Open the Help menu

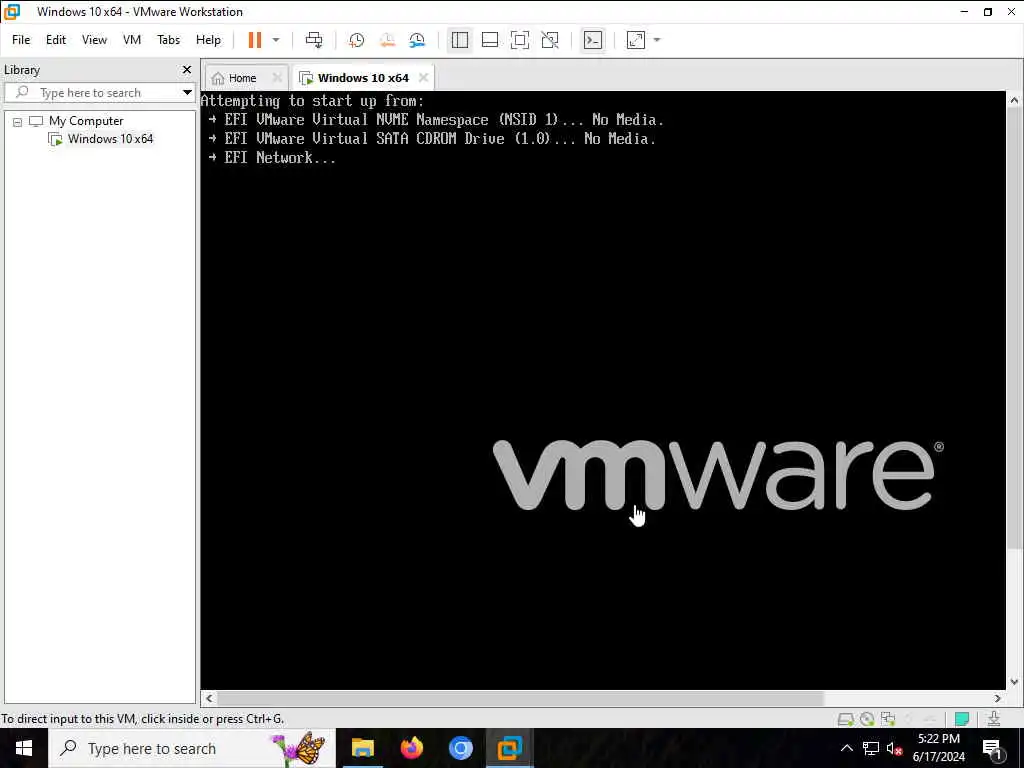pyautogui.click(x=208, y=40)
